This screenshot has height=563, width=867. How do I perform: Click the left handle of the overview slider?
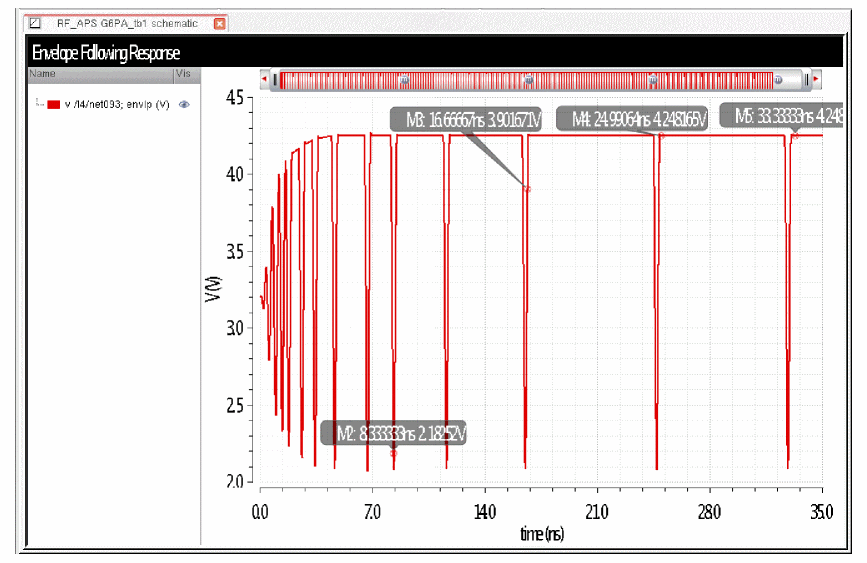coord(275,80)
